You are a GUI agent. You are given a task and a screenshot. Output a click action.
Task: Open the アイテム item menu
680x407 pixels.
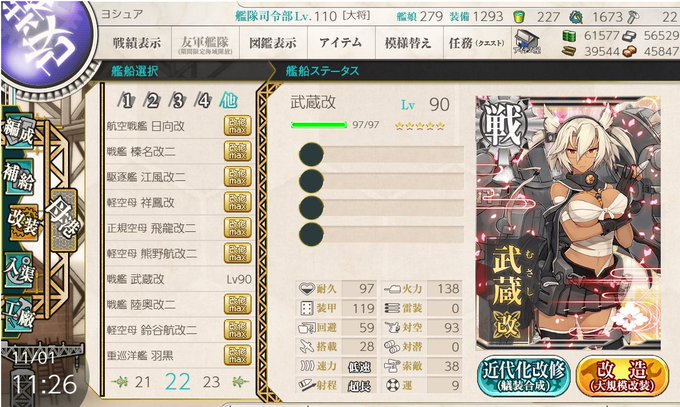[341, 43]
